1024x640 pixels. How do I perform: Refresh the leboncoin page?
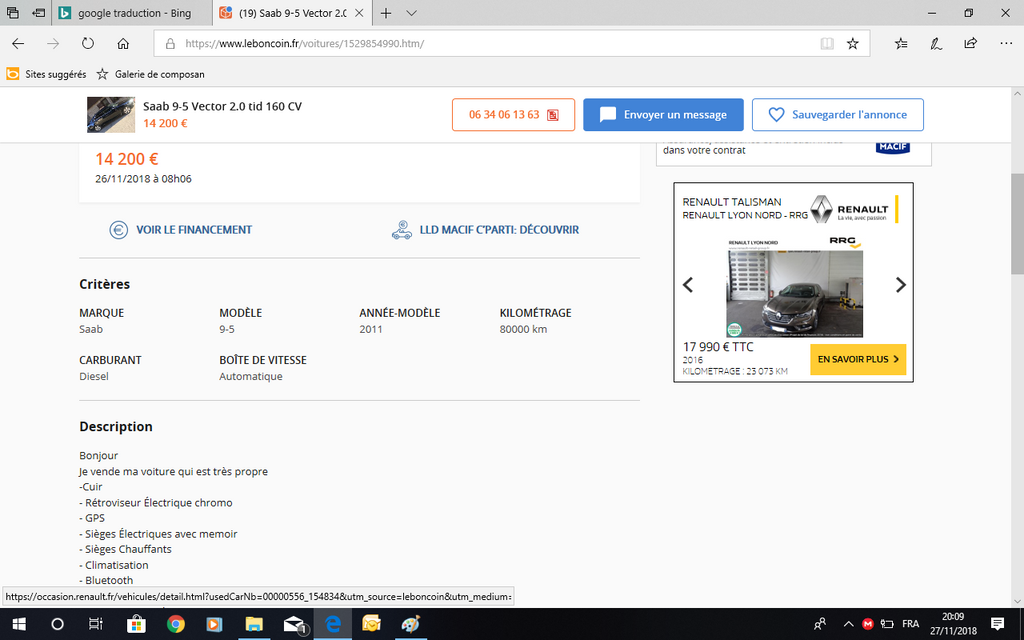[x=88, y=44]
